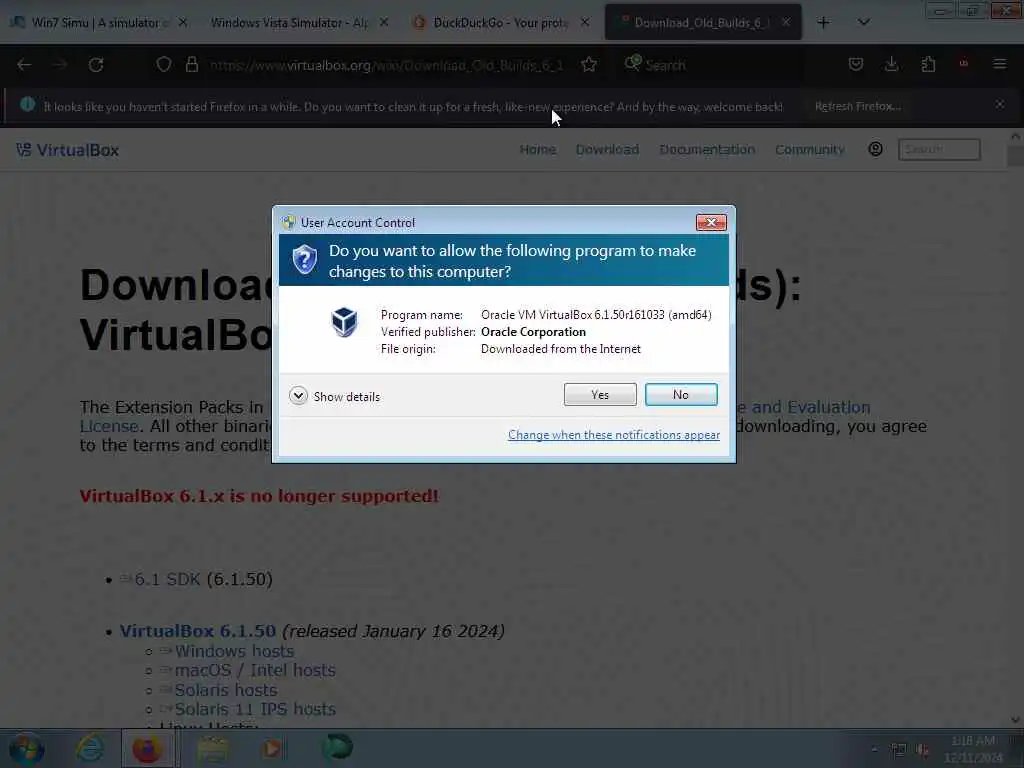Close the Win7 Simu tab

pyautogui.click(x=183, y=23)
